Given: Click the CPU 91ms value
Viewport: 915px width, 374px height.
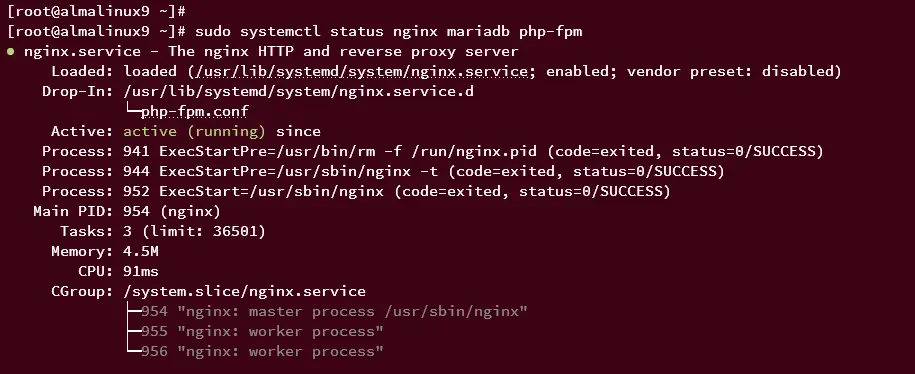Looking at the screenshot, I should click(141, 271).
